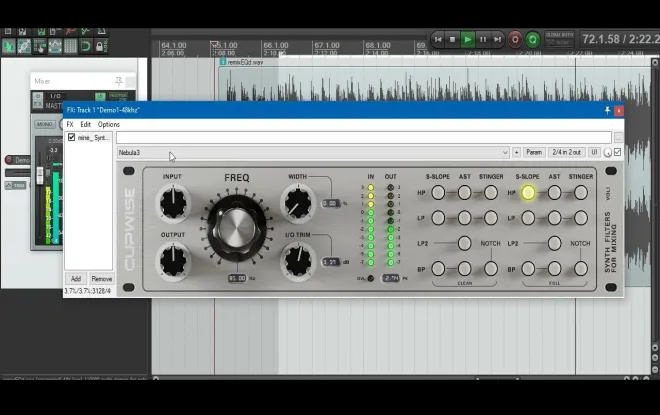Click MONO button in Mixer window
The height and width of the screenshot is (415, 660).
tap(44, 124)
